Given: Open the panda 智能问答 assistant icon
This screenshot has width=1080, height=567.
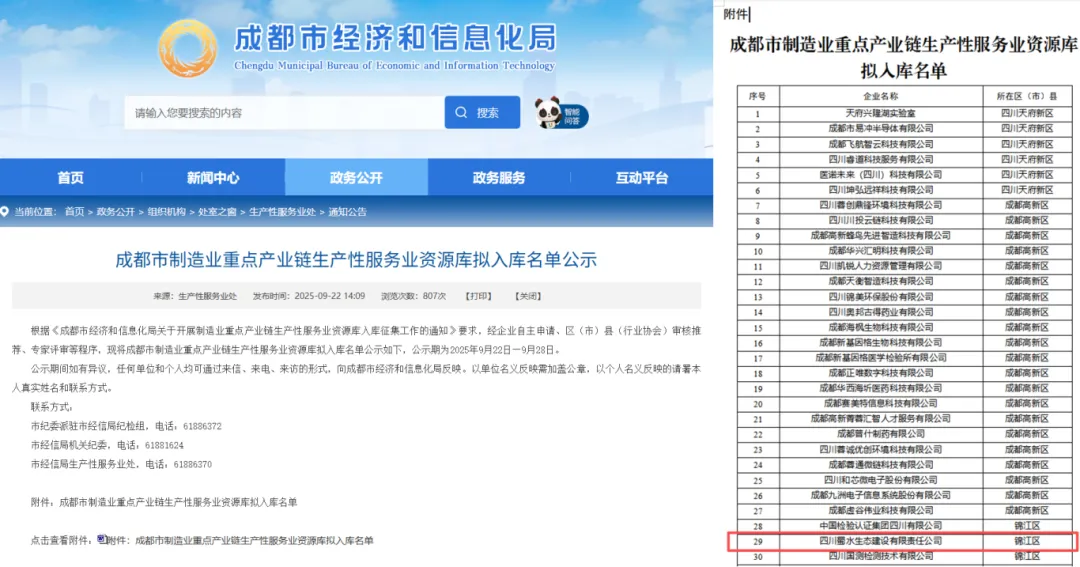Looking at the screenshot, I should click(x=548, y=112).
